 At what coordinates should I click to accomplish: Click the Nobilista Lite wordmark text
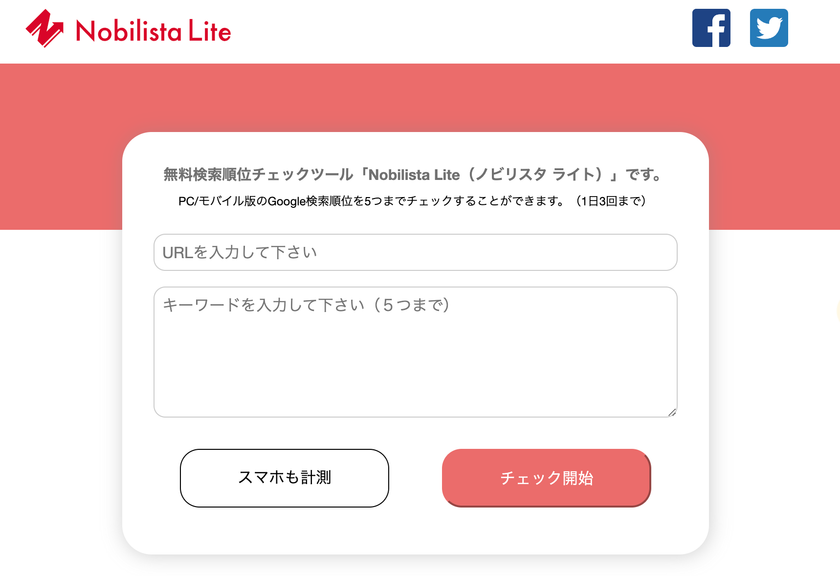[x=153, y=31]
